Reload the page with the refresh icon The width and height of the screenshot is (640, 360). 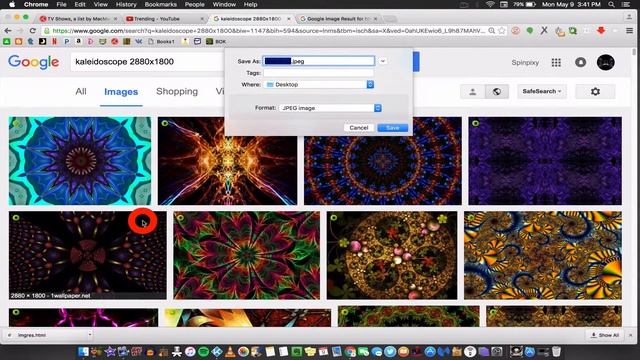tap(33, 31)
